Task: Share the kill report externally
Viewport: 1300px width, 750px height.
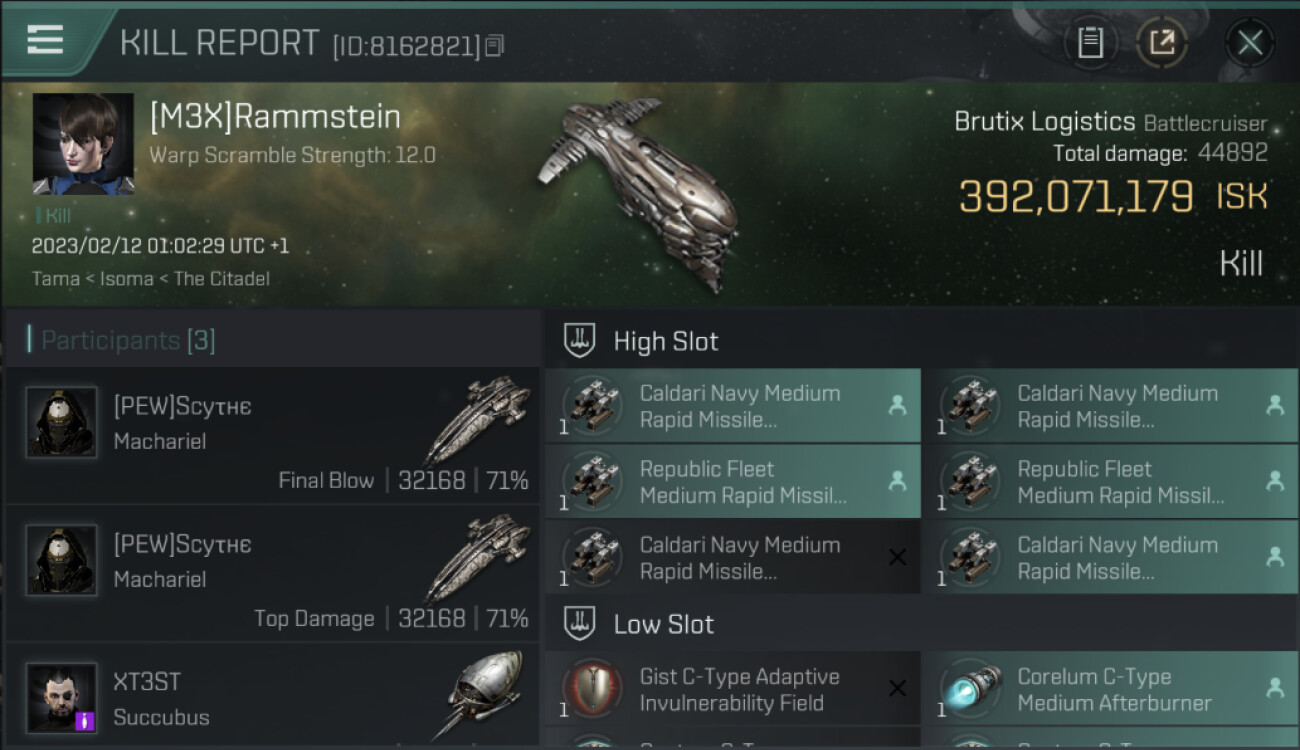Action: pyautogui.click(x=1162, y=42)
